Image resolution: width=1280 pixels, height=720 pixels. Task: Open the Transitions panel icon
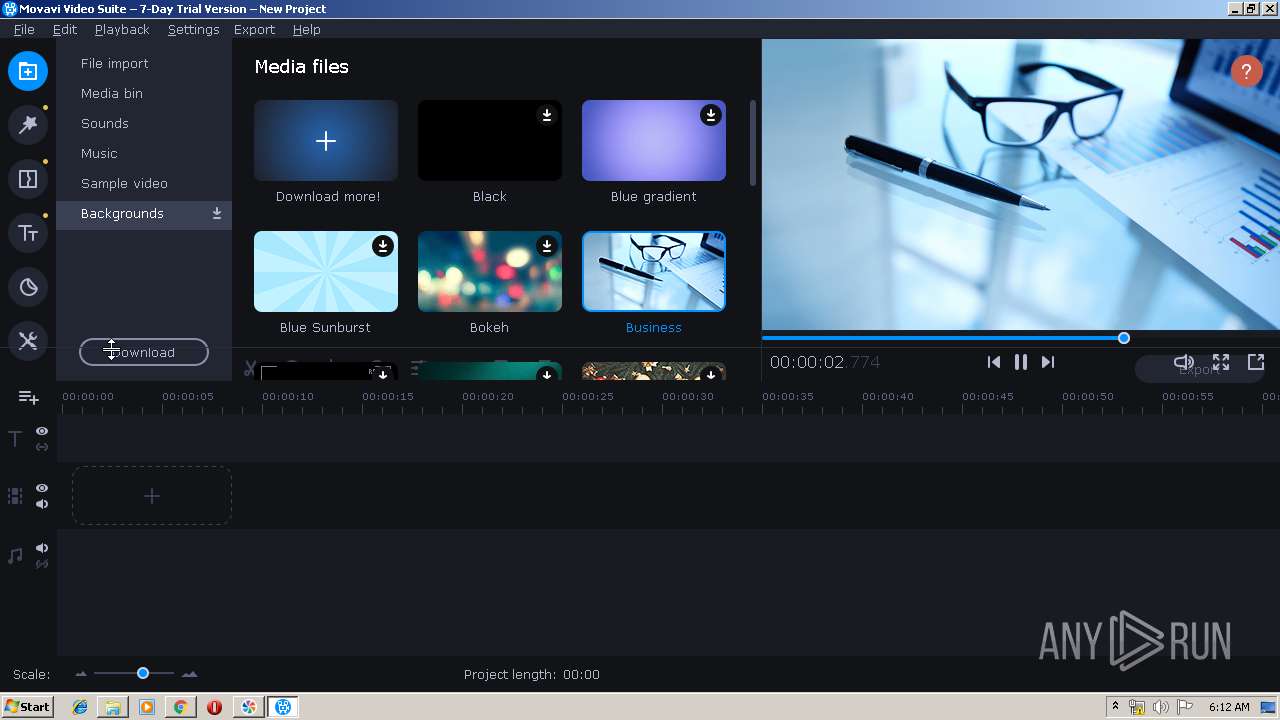click(28, 179)
